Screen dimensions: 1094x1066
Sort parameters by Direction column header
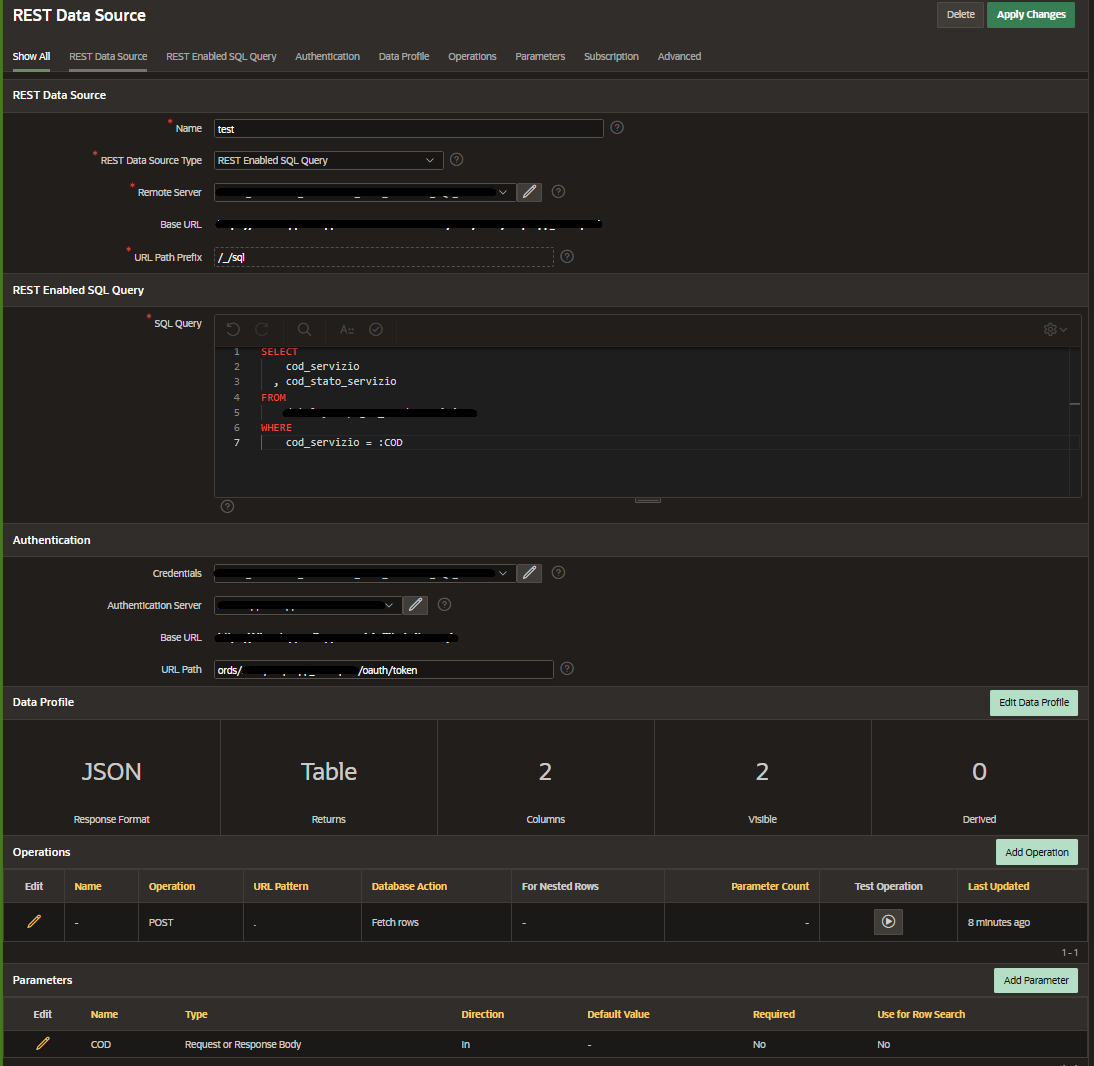[x=483, y=1014]
